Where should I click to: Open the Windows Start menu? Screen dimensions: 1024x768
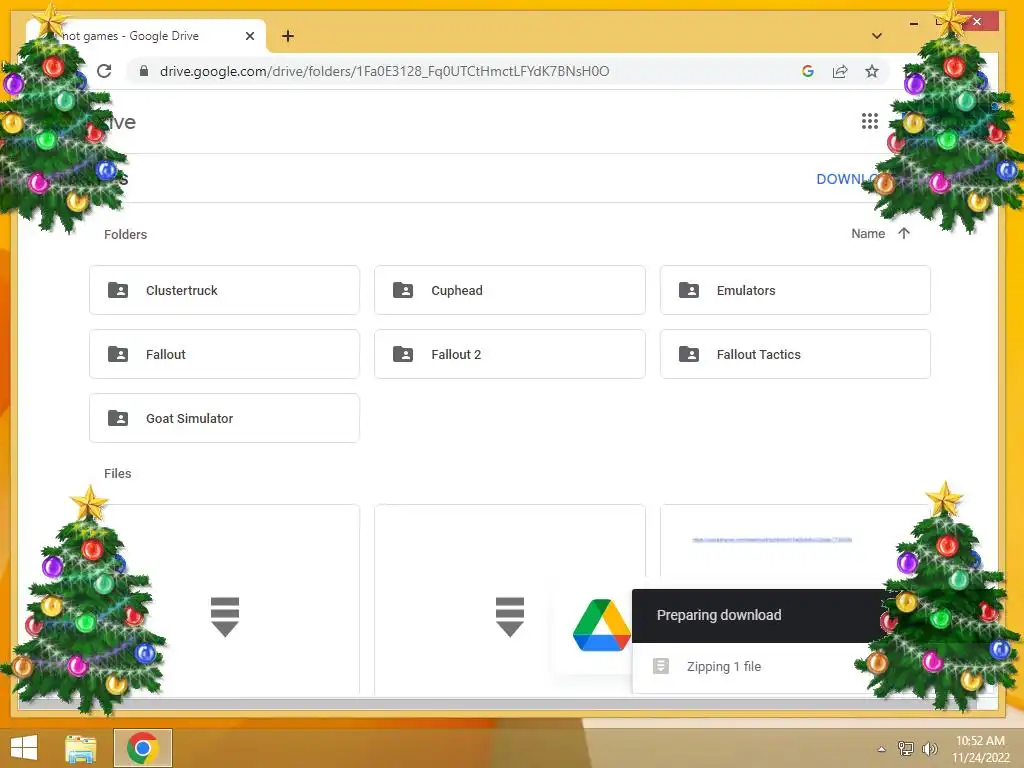click(24, 748)
